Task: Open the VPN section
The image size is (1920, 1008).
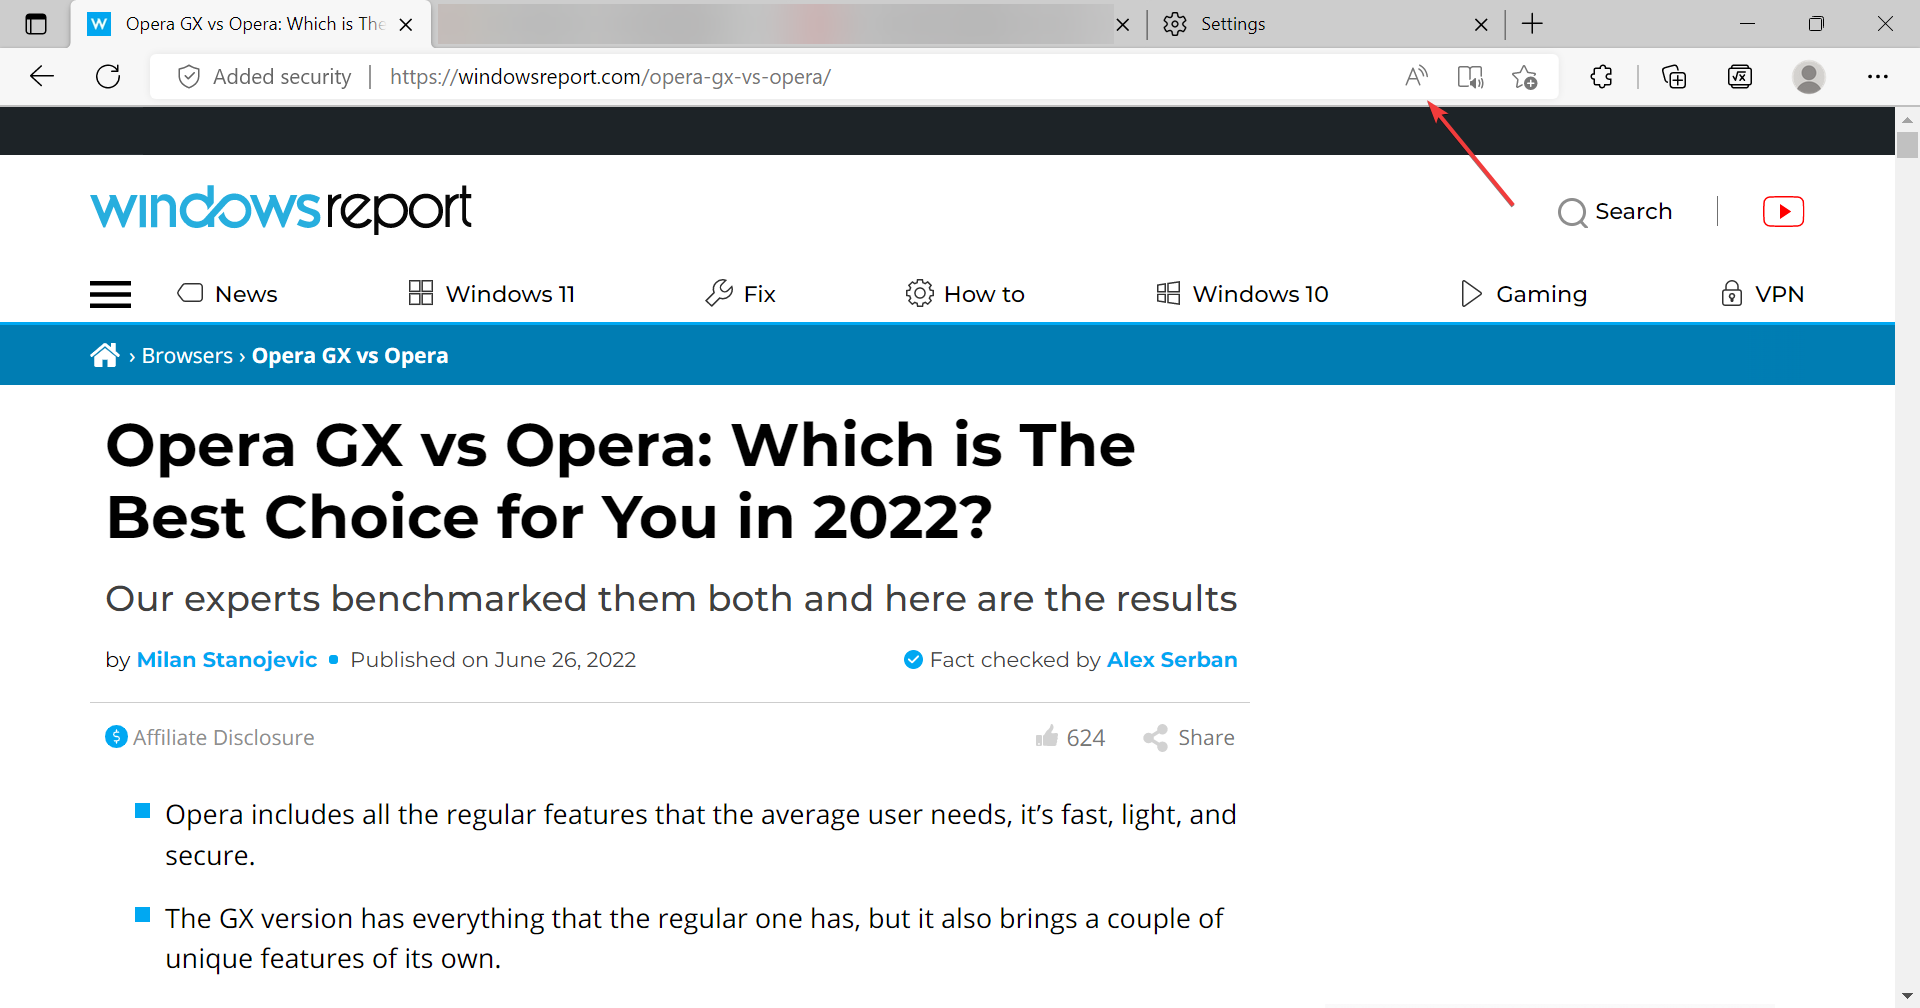Action: pos(1762,294)
